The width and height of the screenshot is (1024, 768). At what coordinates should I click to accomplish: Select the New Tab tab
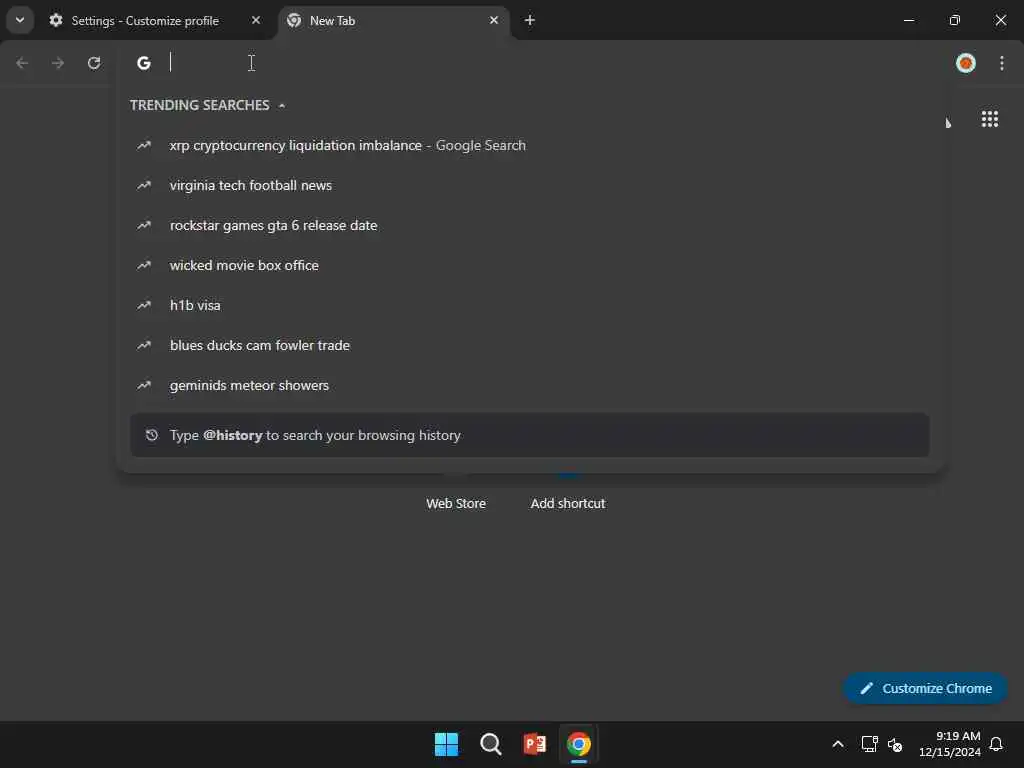(x=394, y=21)
